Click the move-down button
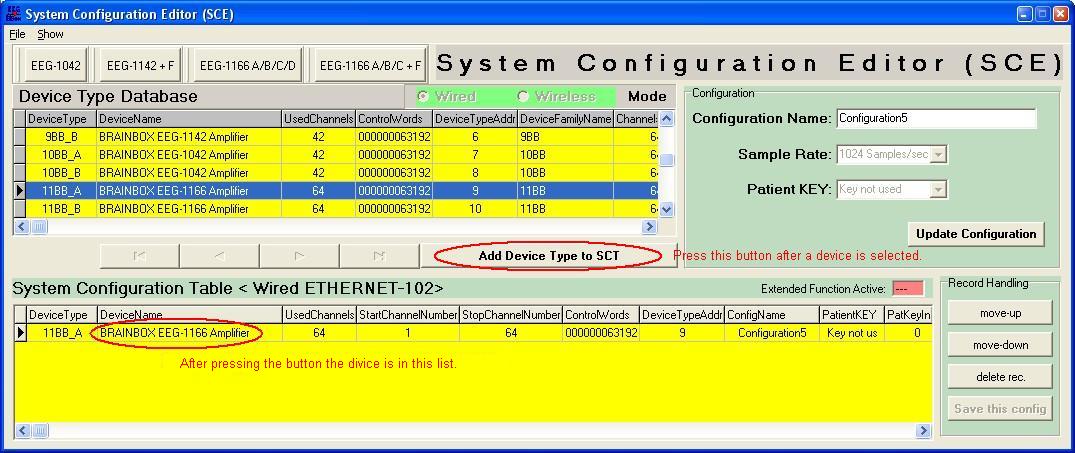Image resolution: width=1075 pixels, height=453 pixels. click(x=1000, y=345)
